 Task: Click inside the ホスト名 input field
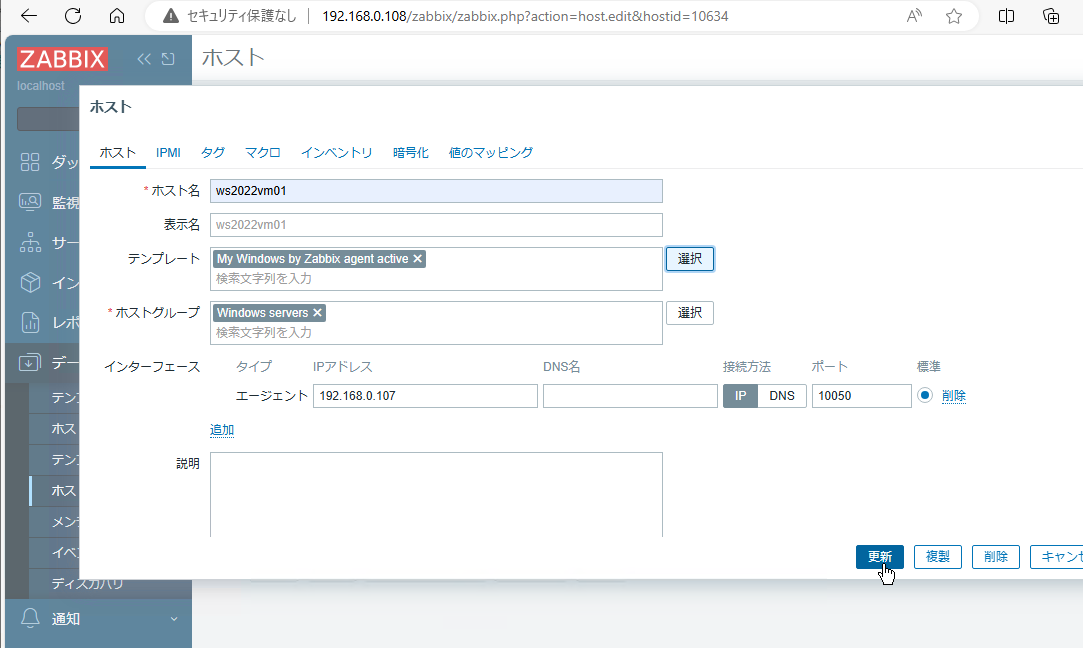(437, 190)
